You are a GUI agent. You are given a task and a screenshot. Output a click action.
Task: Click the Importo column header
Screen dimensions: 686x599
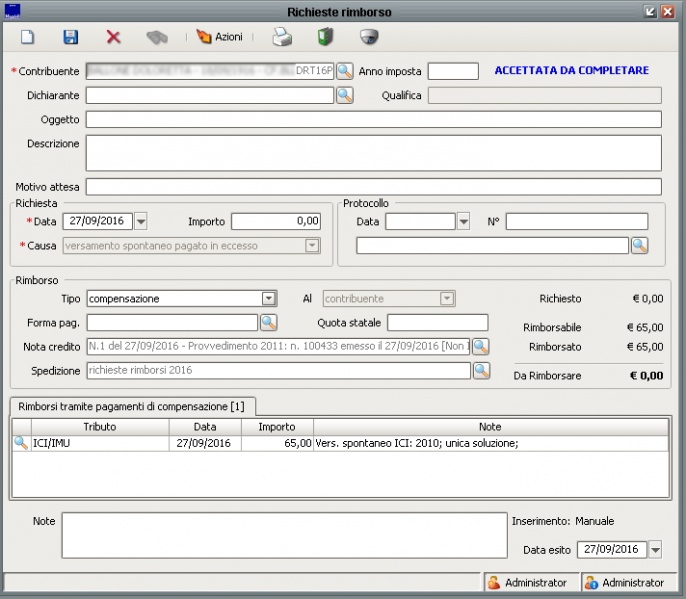coord(277,427)
